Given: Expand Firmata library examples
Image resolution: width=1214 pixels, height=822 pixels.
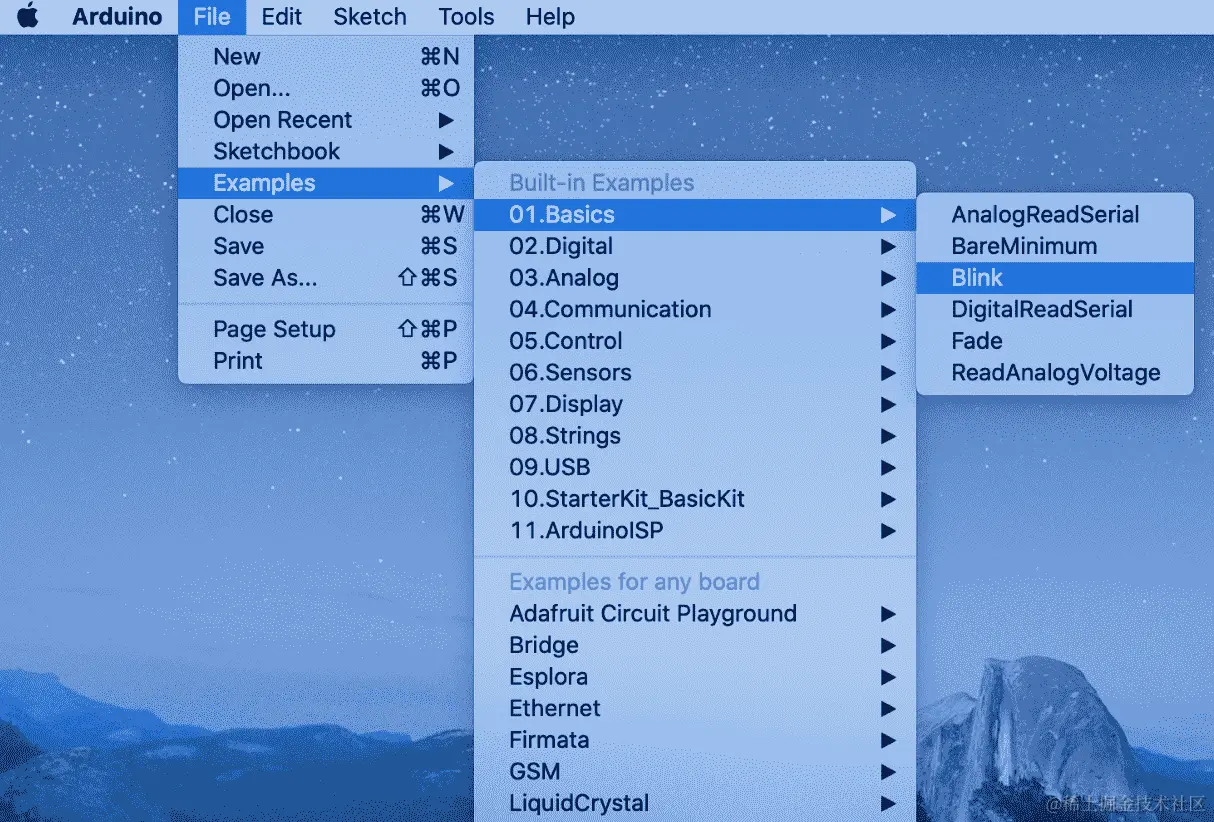Looking at the screenshot, I should pos(695,740).
